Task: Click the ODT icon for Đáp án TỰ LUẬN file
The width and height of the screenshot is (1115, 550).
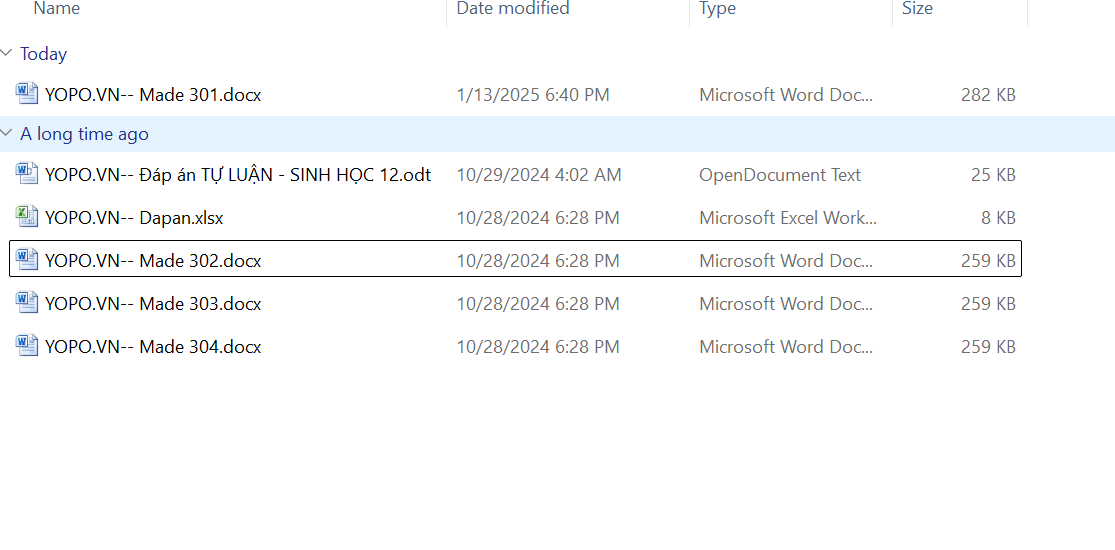Action: 27,174
